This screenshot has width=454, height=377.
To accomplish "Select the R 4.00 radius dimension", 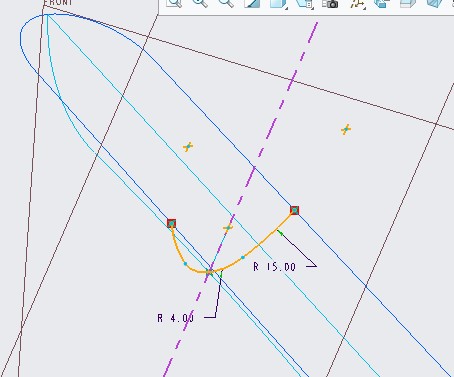I will pos(175,318).
